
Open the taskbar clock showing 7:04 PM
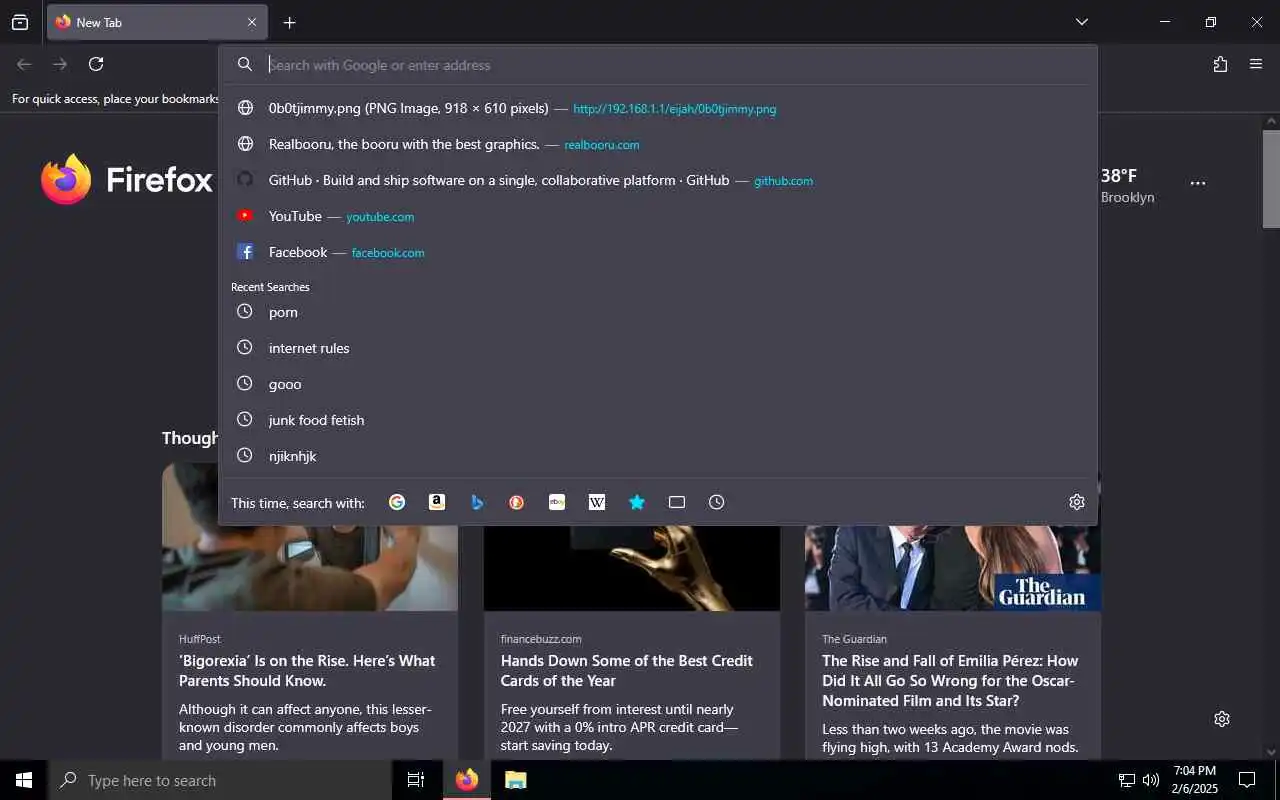click(x=1194, y=780)
